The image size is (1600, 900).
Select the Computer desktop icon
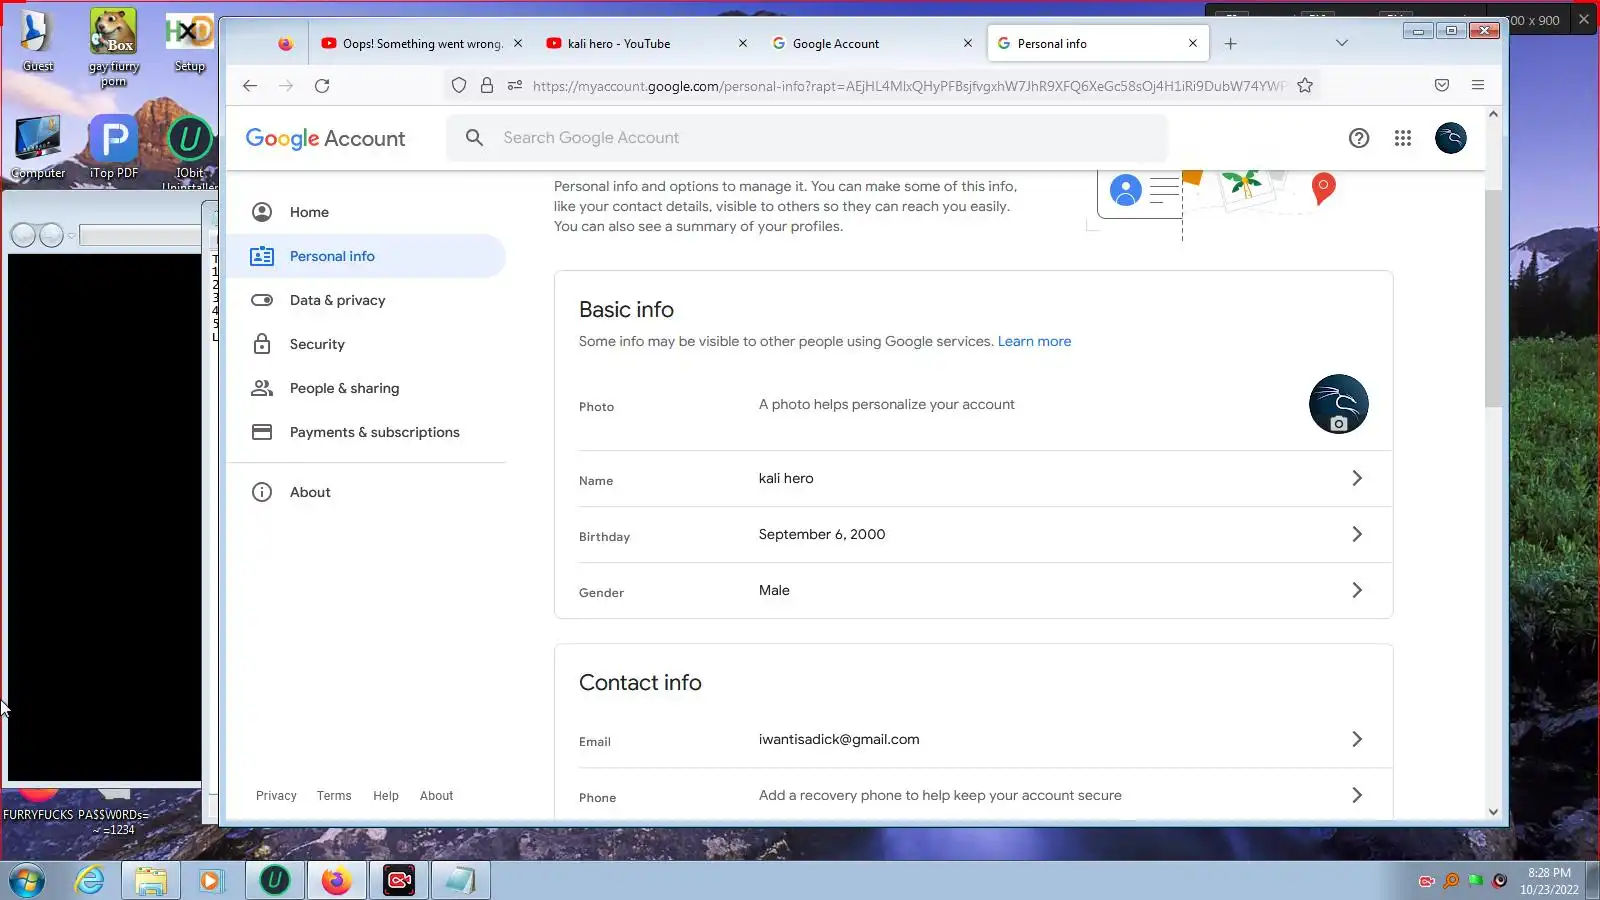click(38, 148)
